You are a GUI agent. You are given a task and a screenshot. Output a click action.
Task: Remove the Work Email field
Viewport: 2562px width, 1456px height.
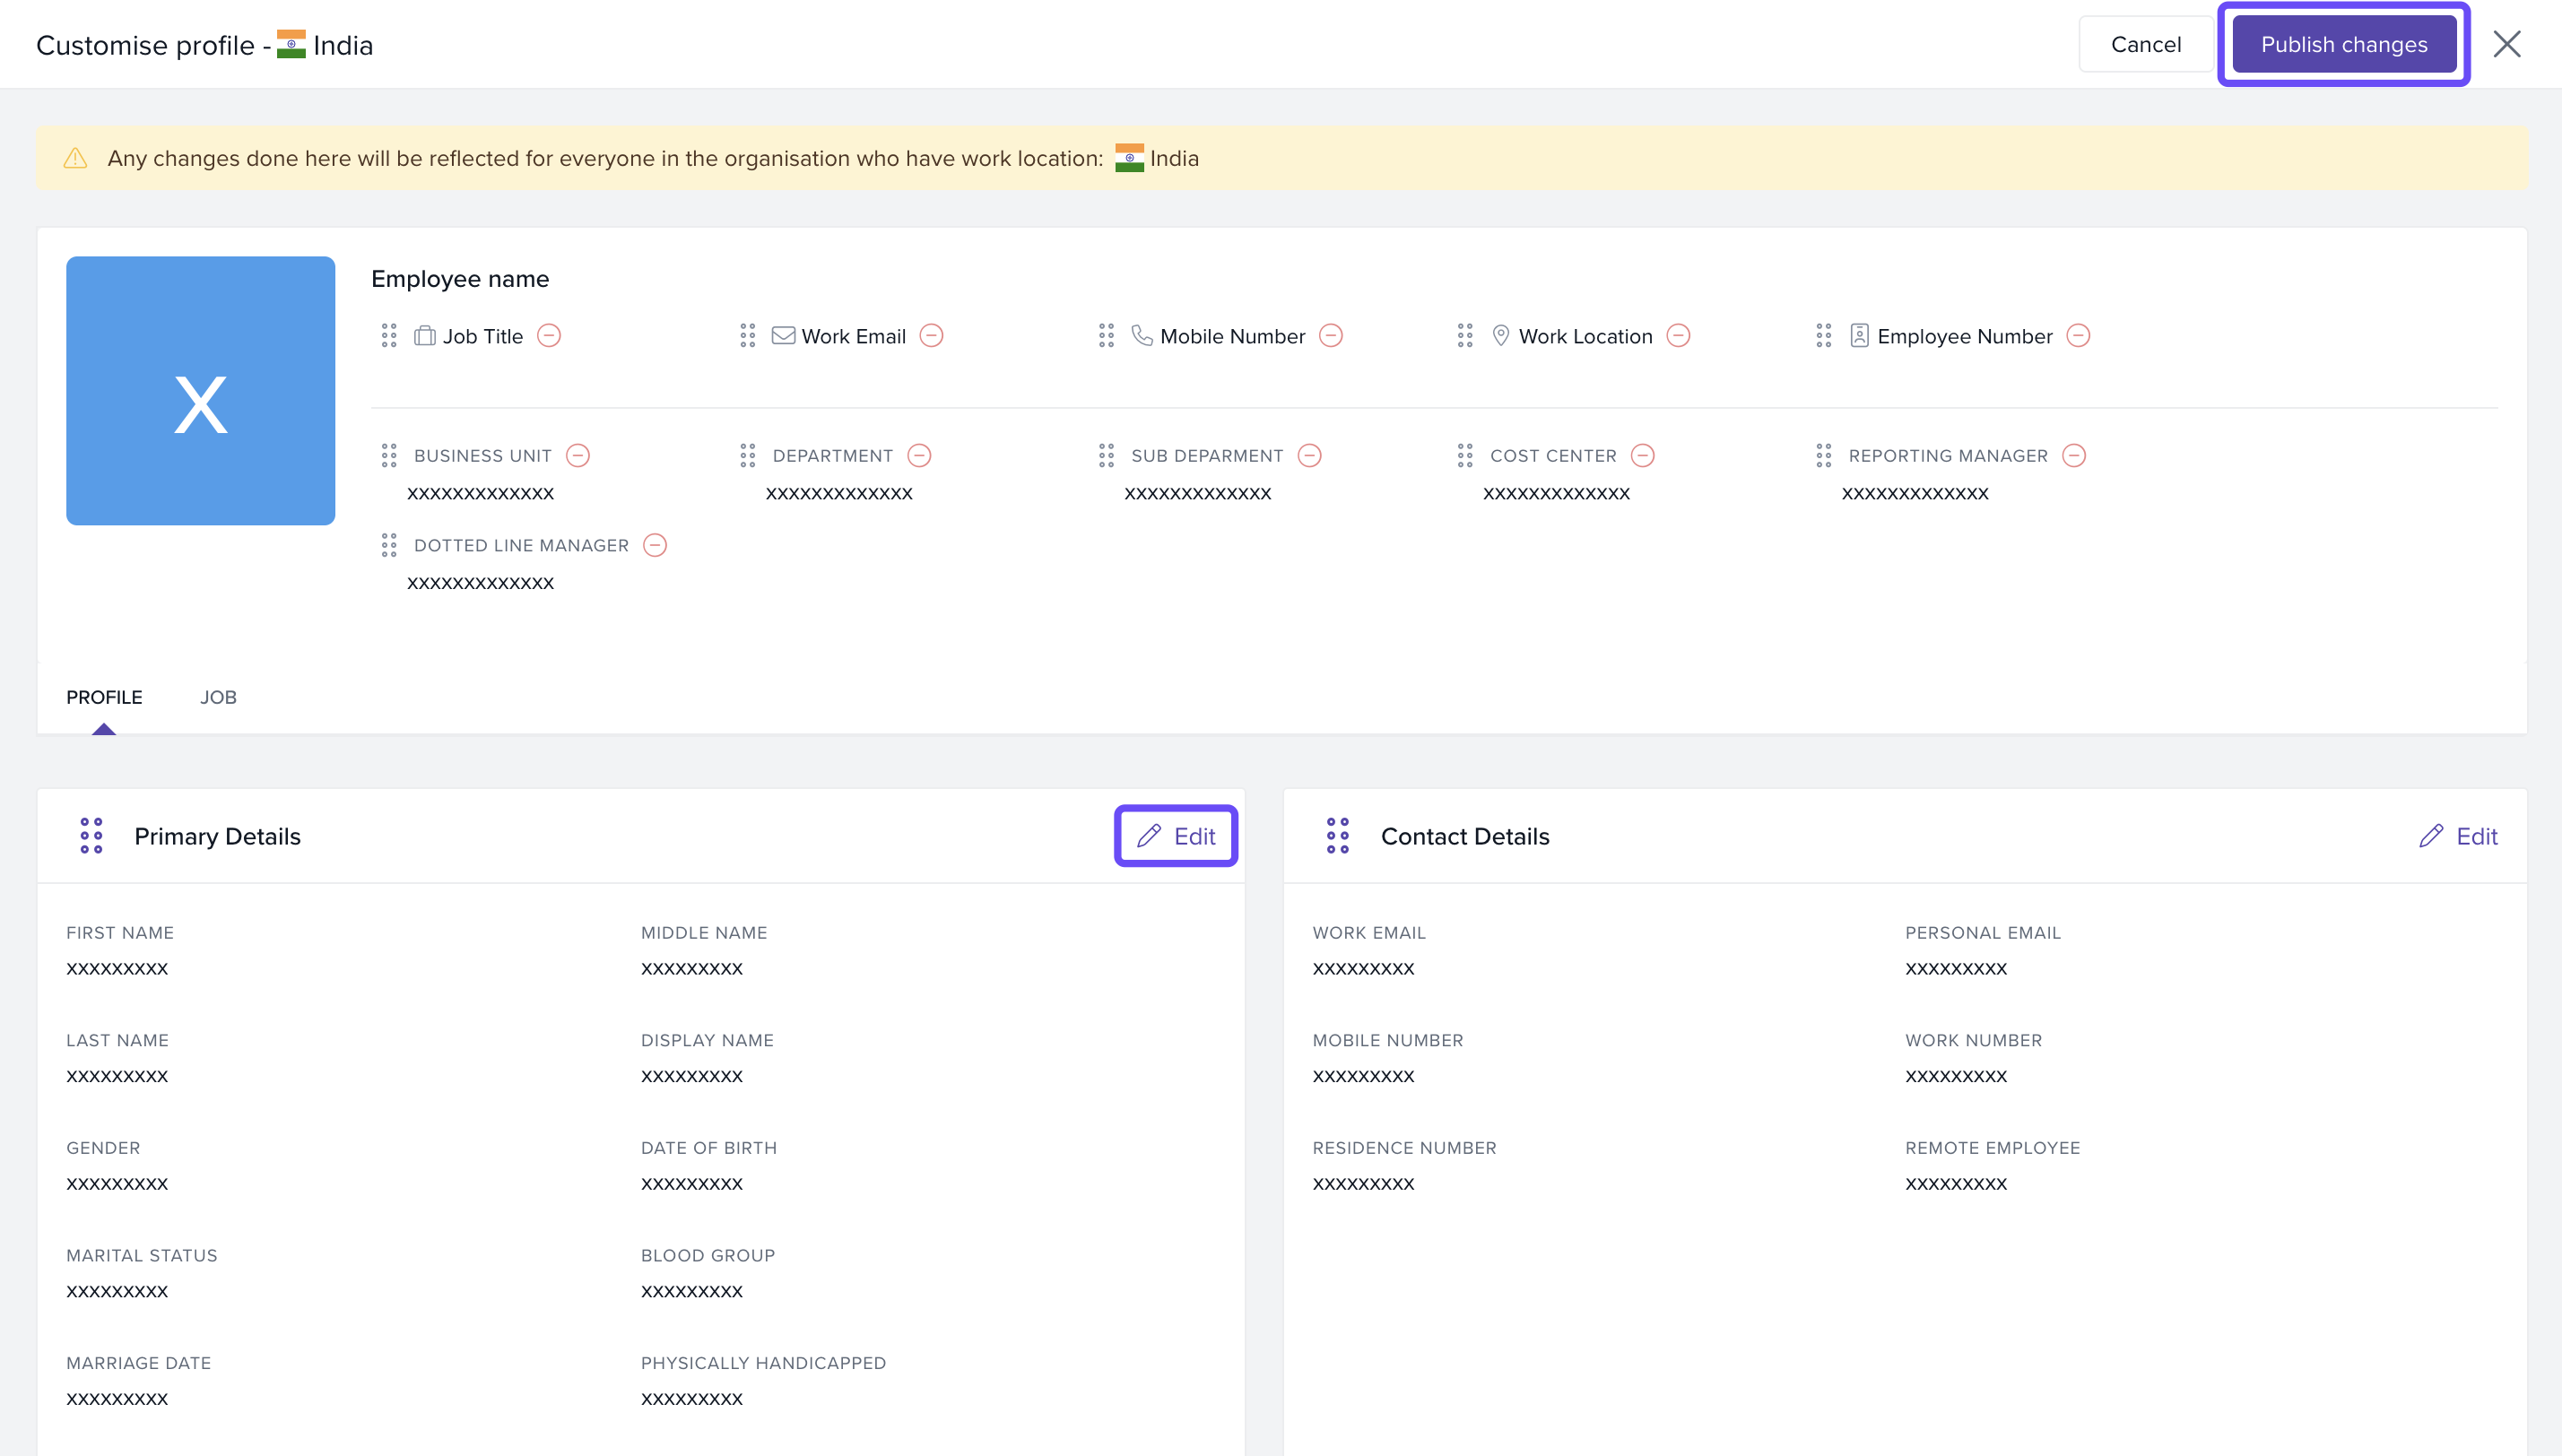(x=931, y=336)
